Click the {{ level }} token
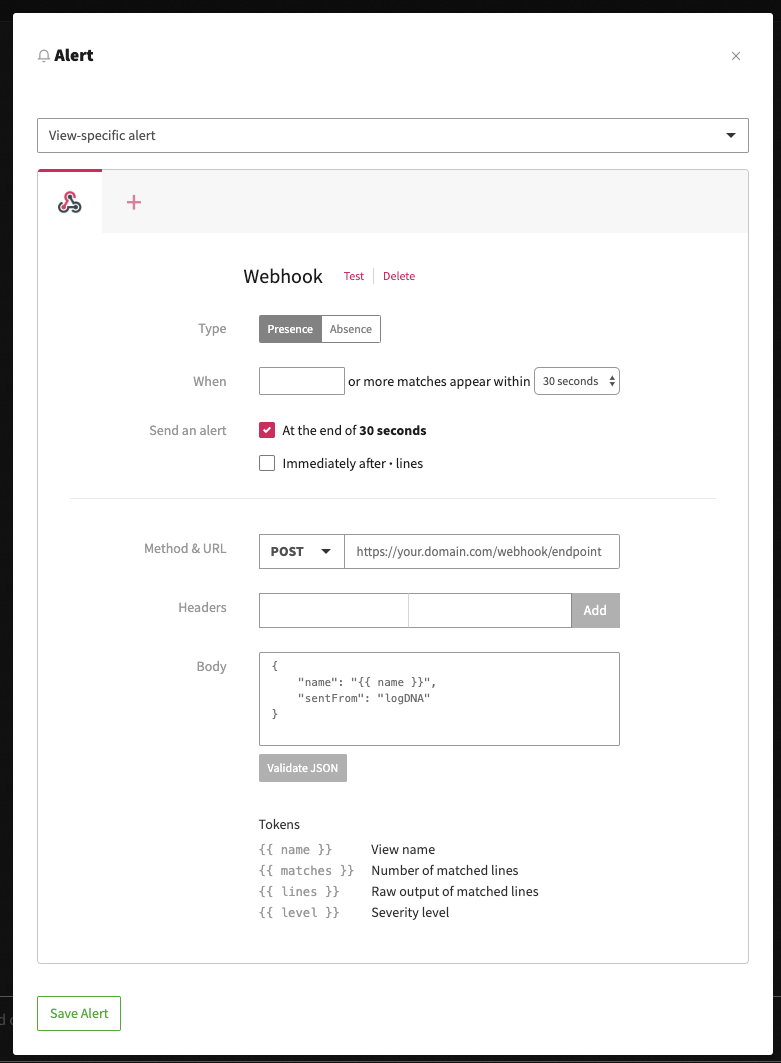Image resolution: width=781 pixels, height=1063 pixels. 299,912
